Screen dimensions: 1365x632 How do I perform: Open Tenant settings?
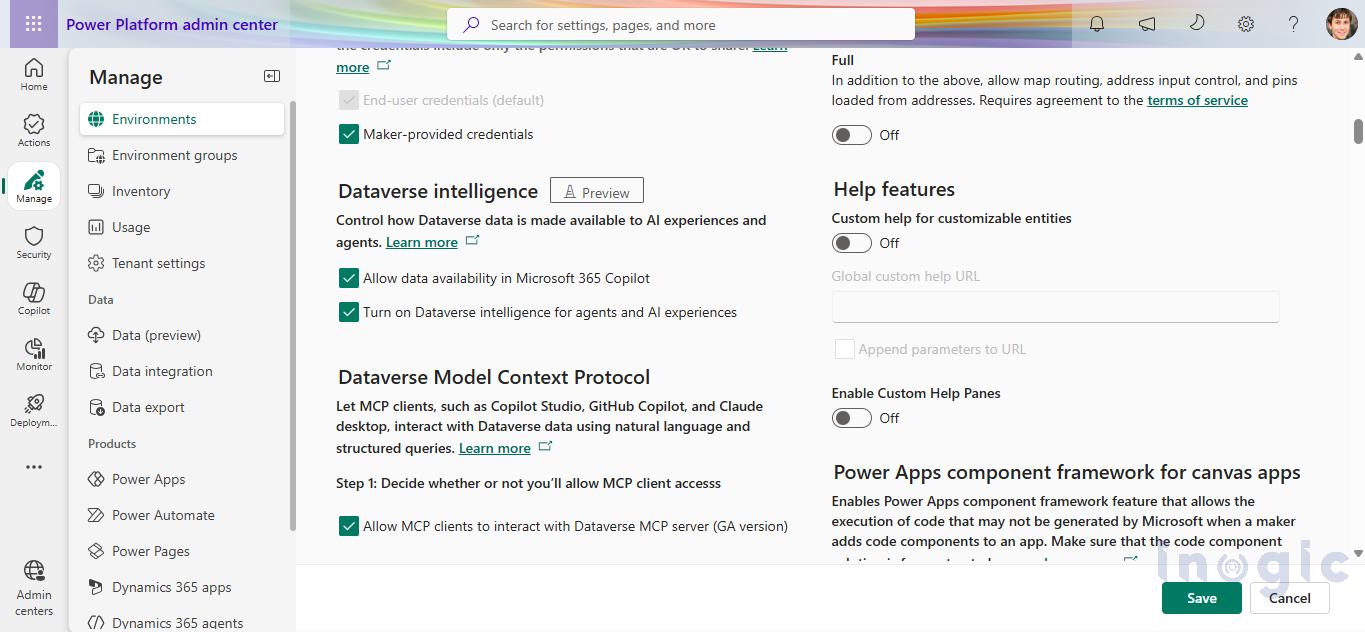click(182, 263)
